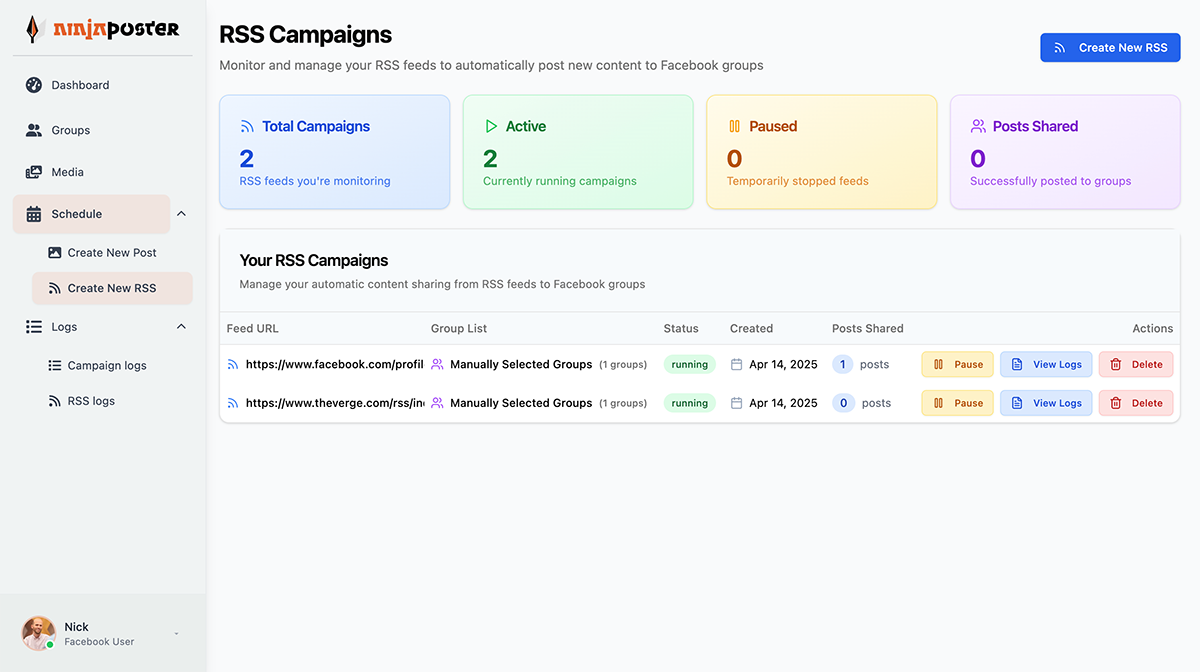
Task: Click the RSS logs feed icon
Action: [x=55, y=401]
